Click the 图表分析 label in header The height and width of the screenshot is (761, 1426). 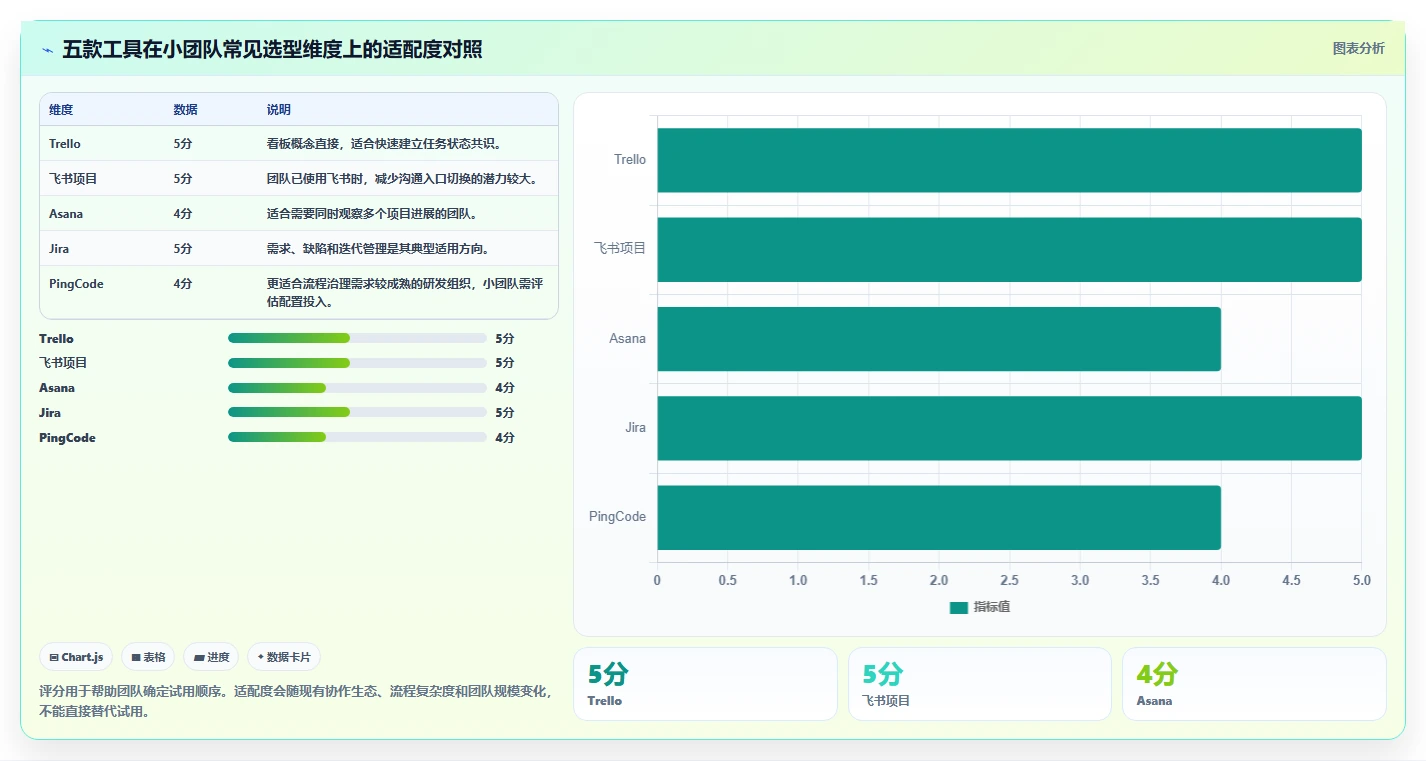[1358, 48]
